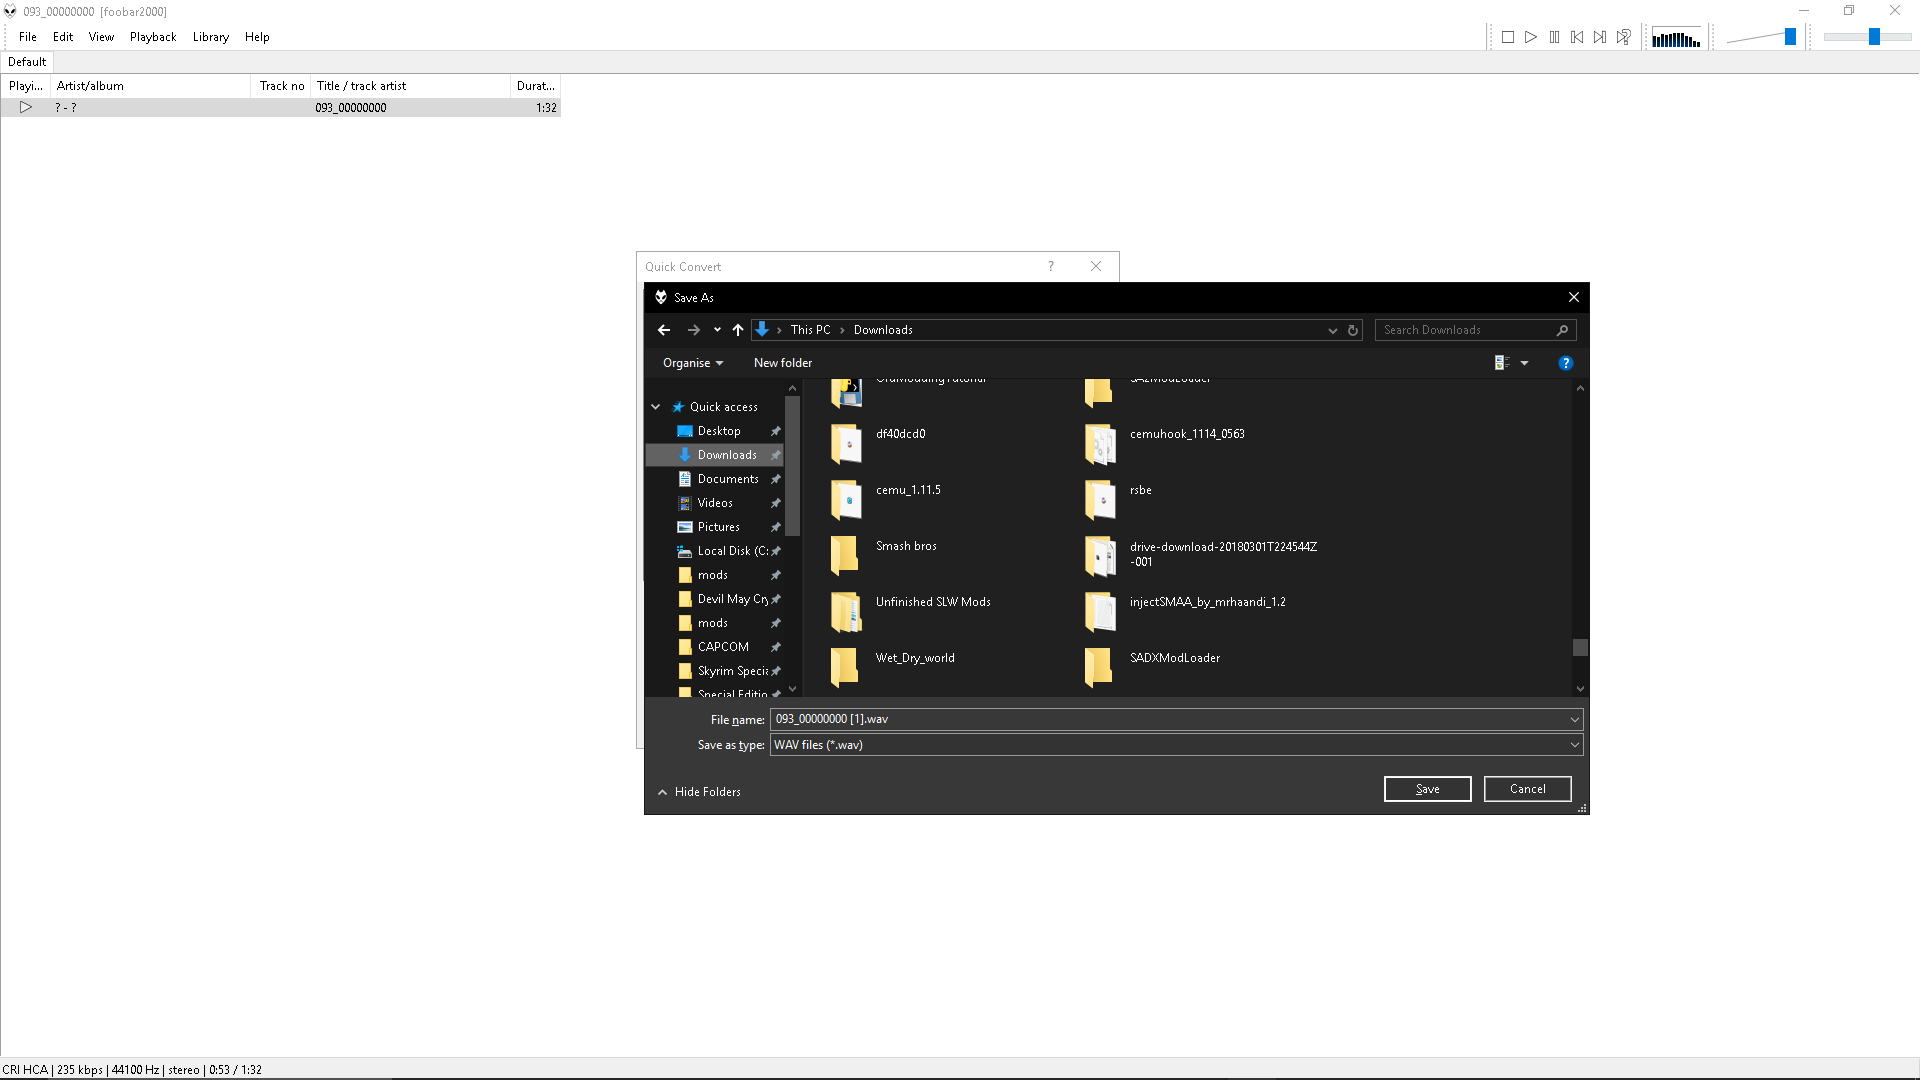Open the view options dropdown arrow

[x=1524, y=363]
